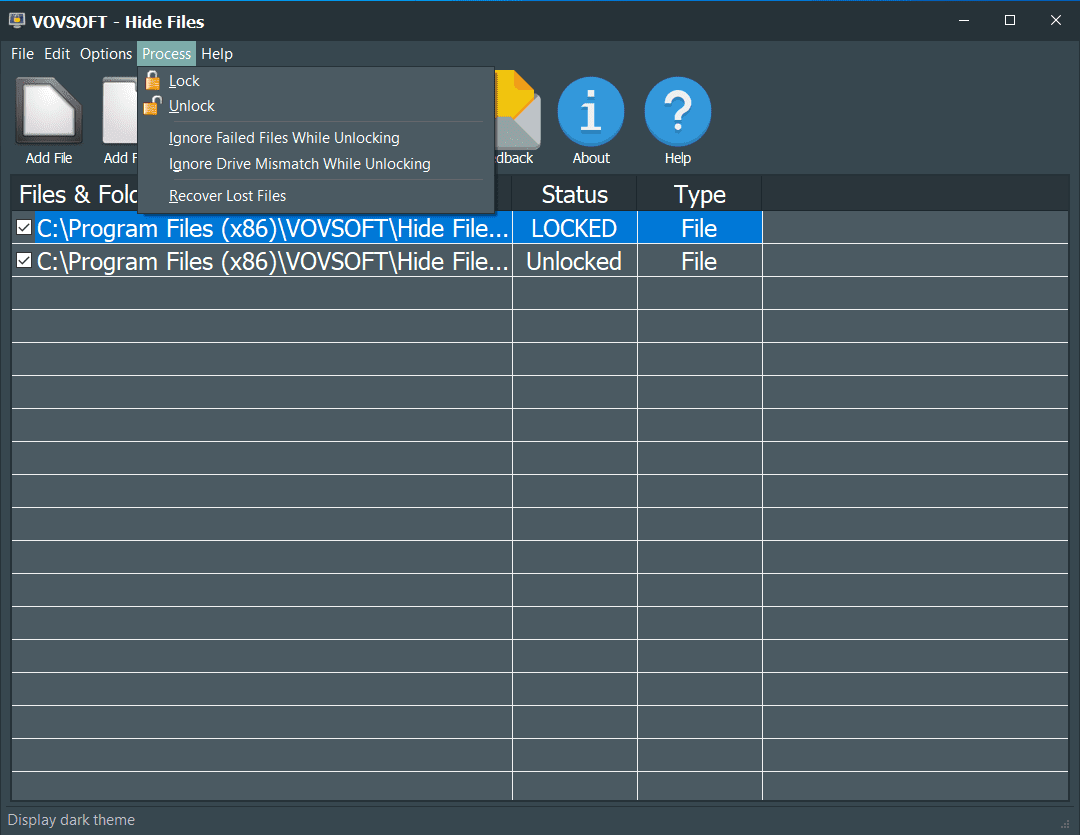1080x835 pixels.
Task: Click the Feedback envelope icon
Action: point(518,111)
